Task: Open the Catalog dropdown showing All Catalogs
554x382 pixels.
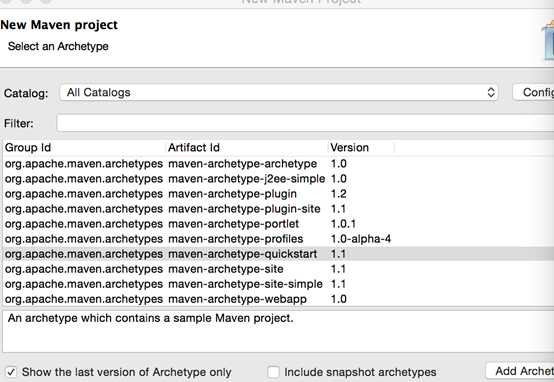Action: coord(279,93)
